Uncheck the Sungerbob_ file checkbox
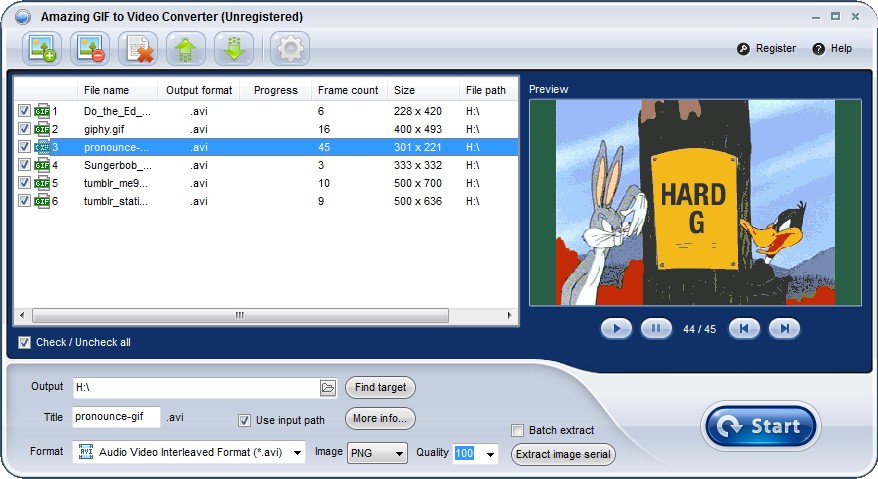Screen dimensions: 878x479 (24, 164)
